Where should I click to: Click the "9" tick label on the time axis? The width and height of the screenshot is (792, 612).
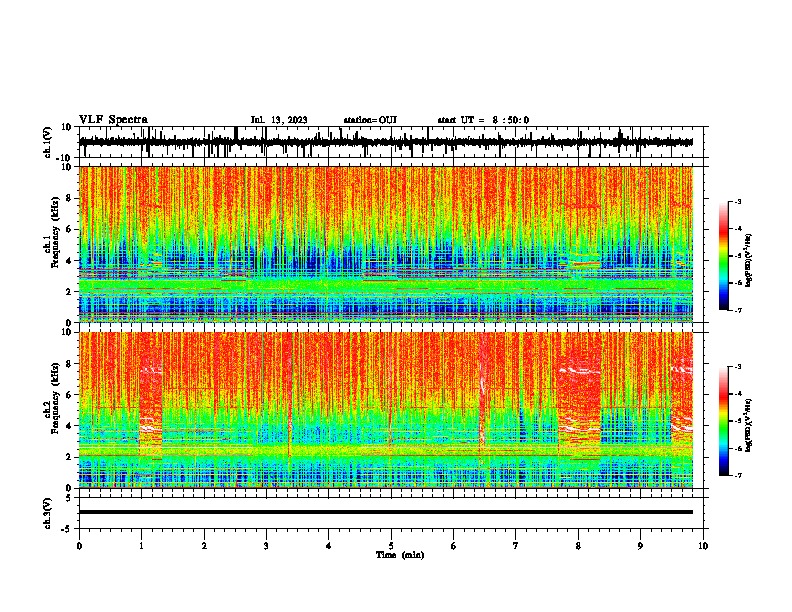pyautogui.click(x=640, y=546)
